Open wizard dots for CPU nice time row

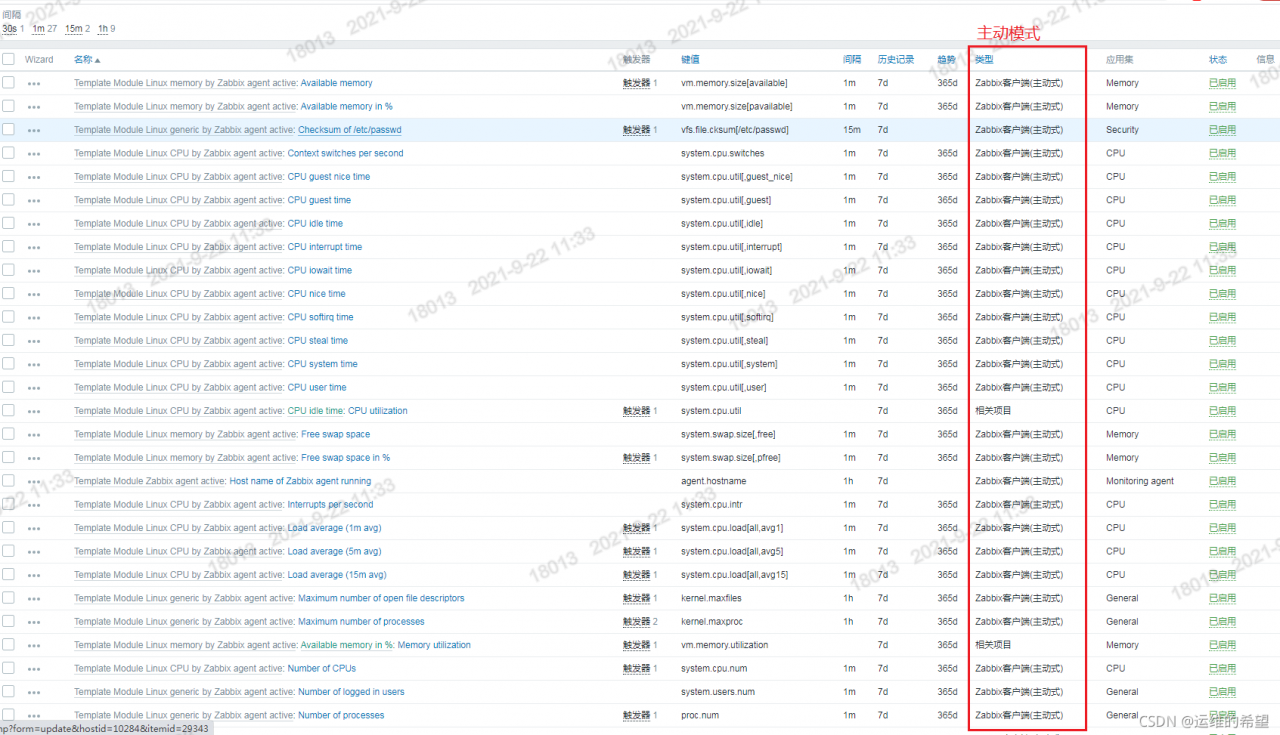[34, 295]
